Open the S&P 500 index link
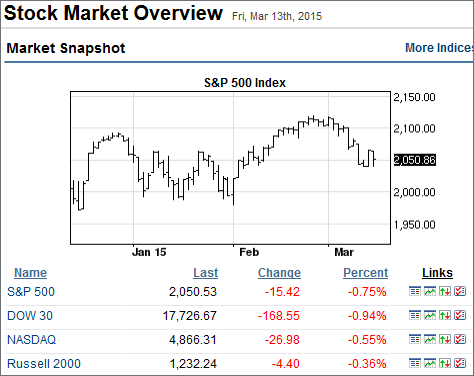The width and height of the screenshot is (474, 376). click(31, 292)
